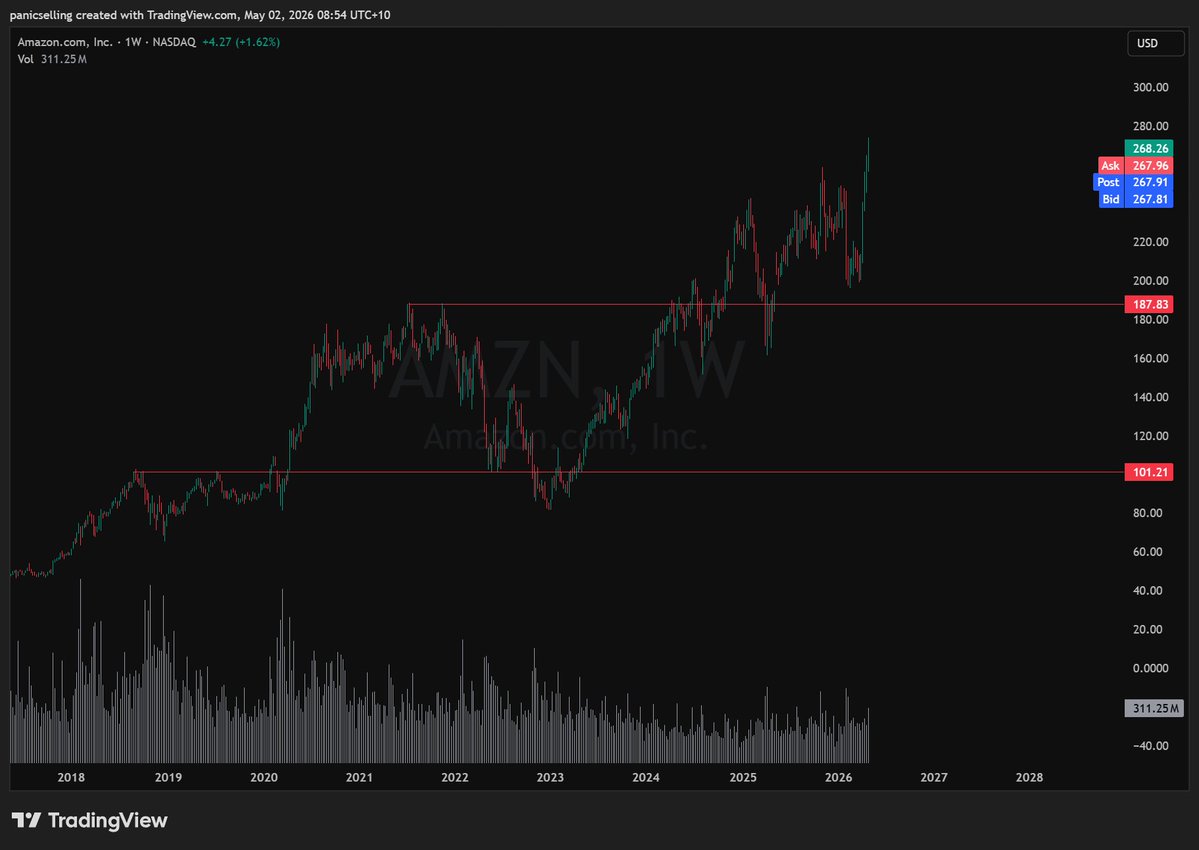Image resolution: width=1199 pixels, height=850 pixels.
Task: Click the 268.26 last price label
Action: pos(1149,148)
